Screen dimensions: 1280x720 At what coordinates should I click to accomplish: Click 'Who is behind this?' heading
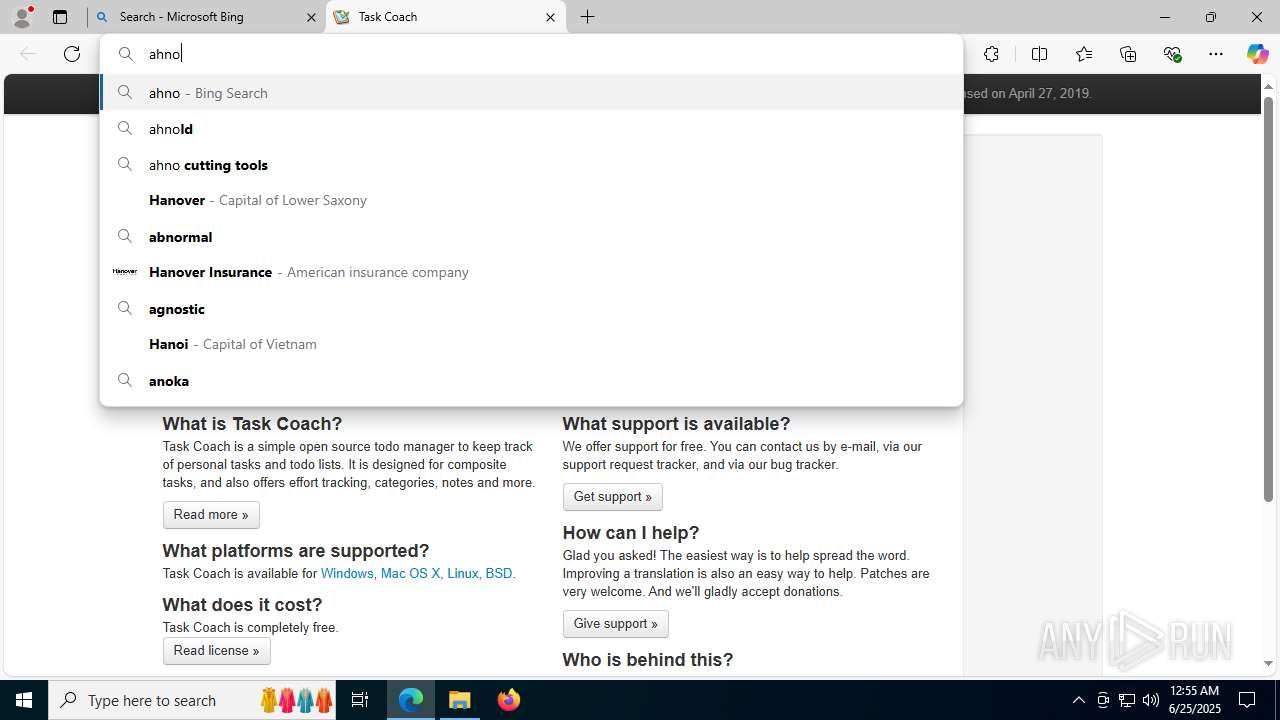point(648,660)
